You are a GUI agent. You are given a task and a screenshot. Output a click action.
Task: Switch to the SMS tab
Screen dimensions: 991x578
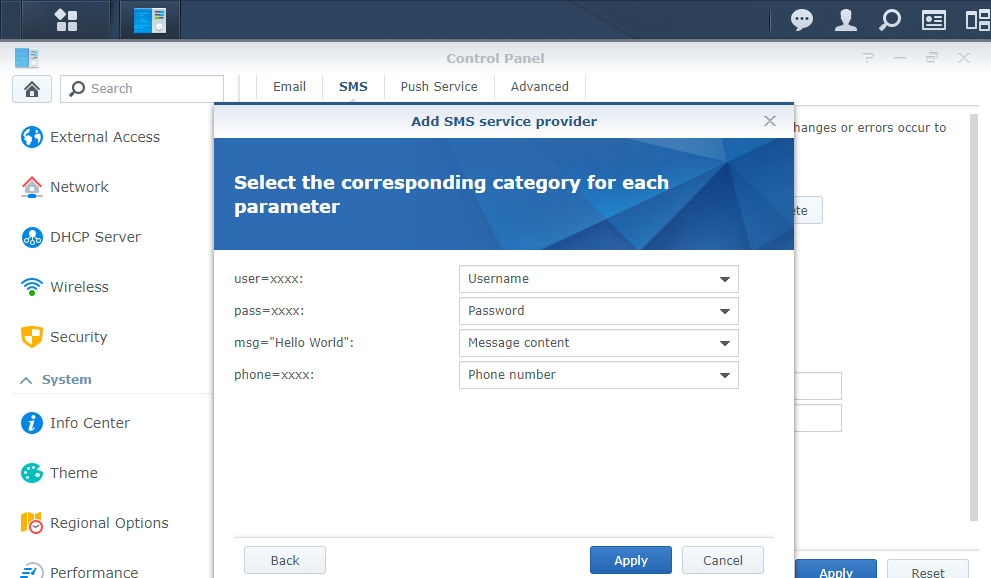coord(353,87)
